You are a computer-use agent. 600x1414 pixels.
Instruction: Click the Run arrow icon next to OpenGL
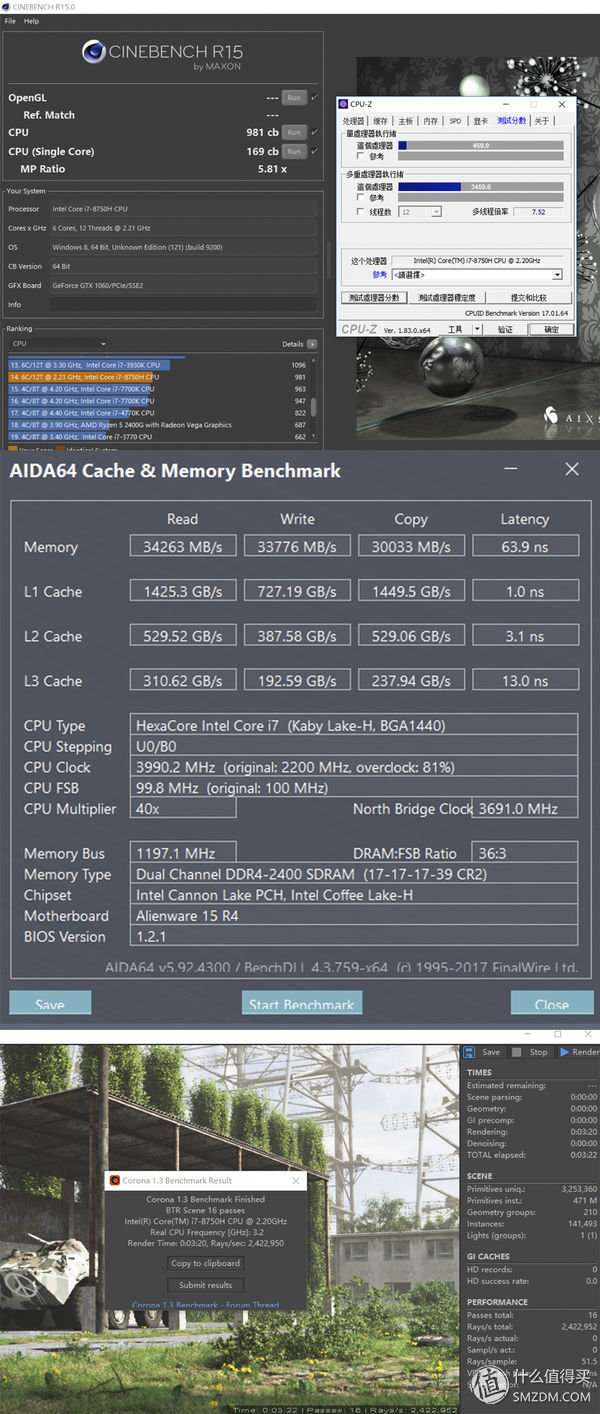pyautogui.click(x=293, y=98)
